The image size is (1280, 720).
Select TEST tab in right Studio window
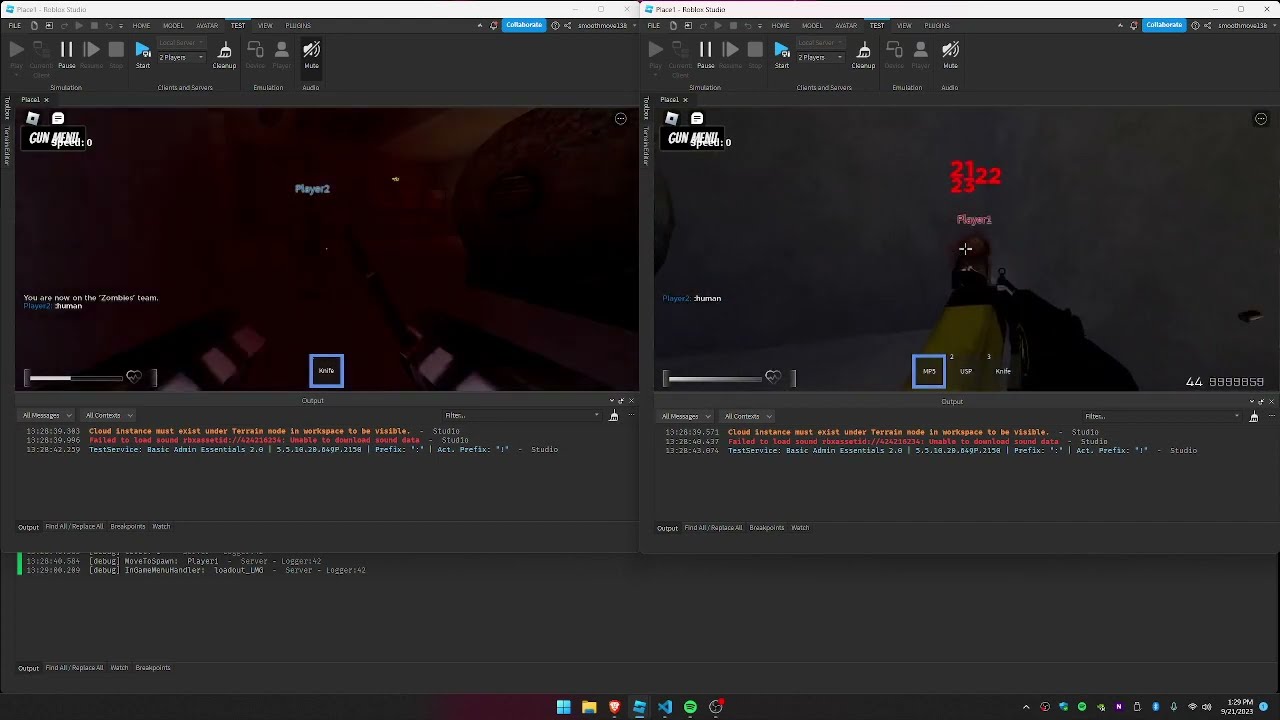click(x=877, y=25)
